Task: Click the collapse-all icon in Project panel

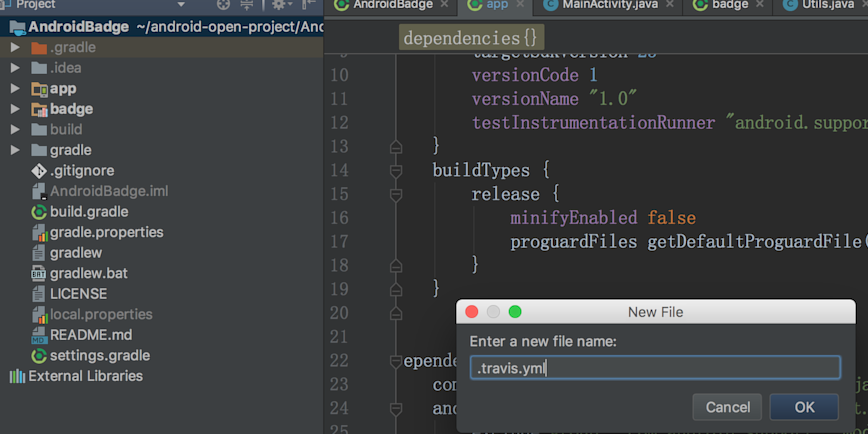Action: point(246,4)
